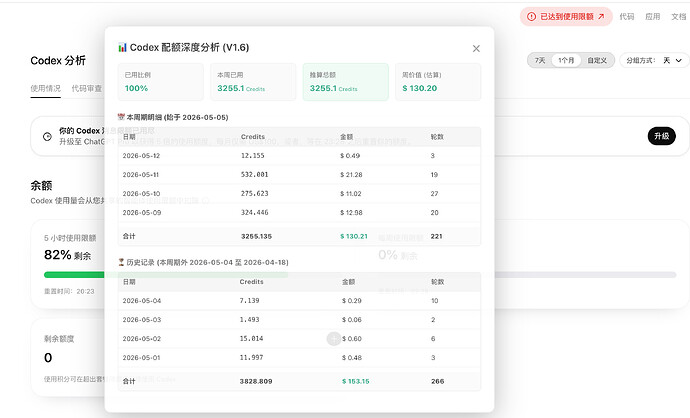
Task: Click history total $ 153.15
Action: point(356,381)
